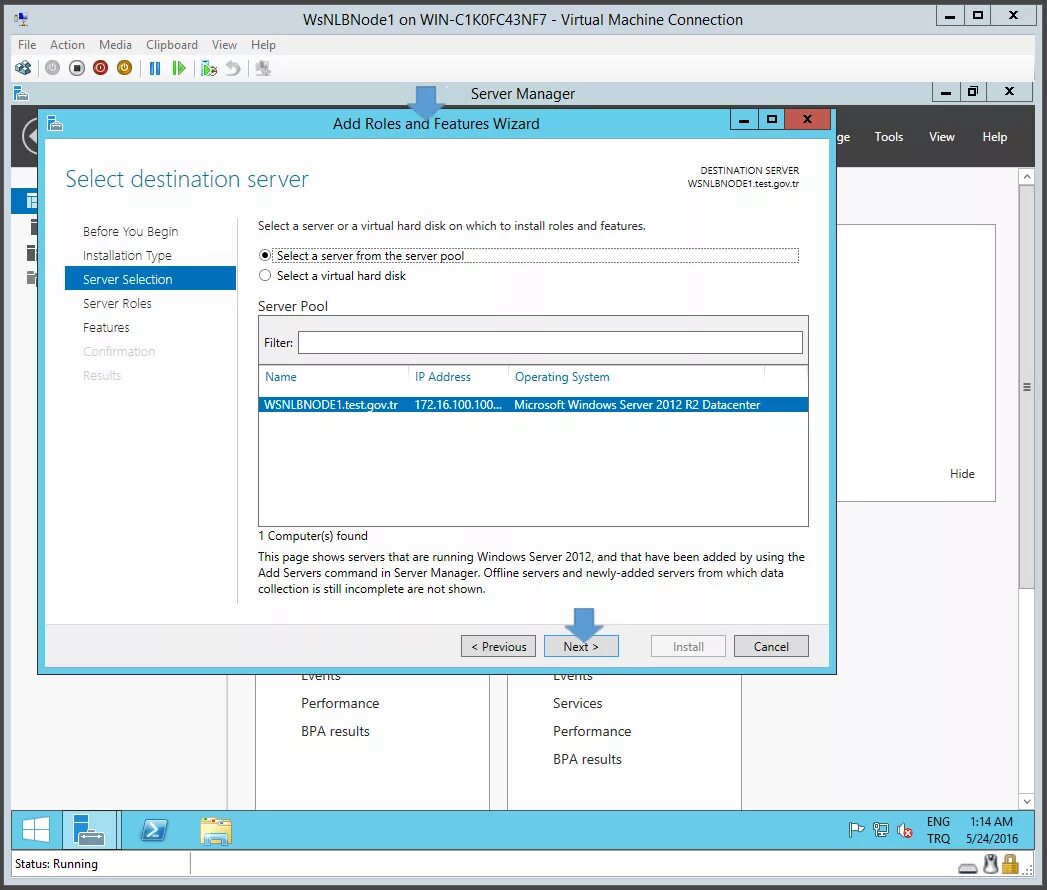Click the Server Manager scroll down arrow
Viewport: 1047px width, 890px height.
1026,801
